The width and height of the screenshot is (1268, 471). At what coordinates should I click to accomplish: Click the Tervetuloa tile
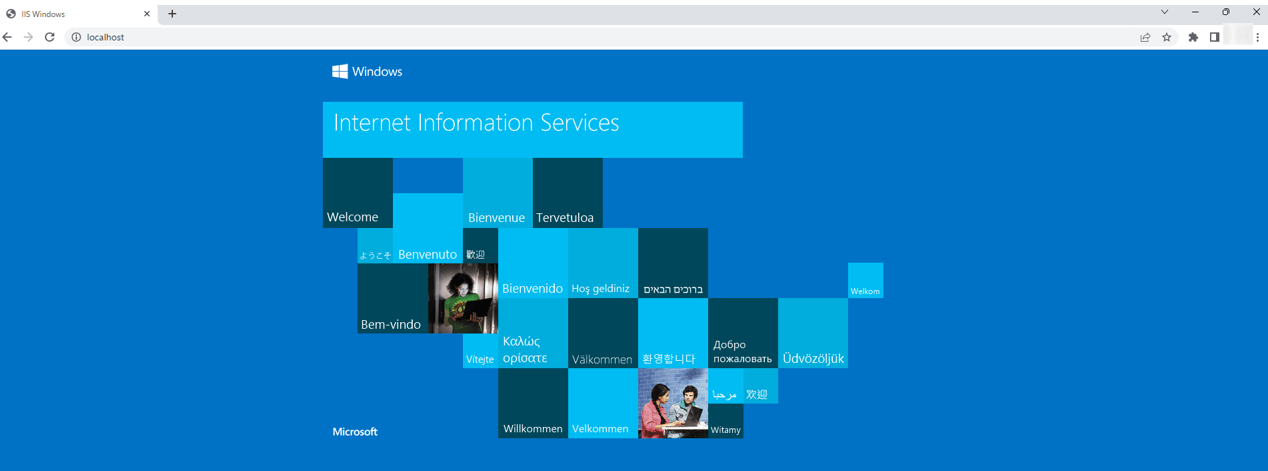568,193
